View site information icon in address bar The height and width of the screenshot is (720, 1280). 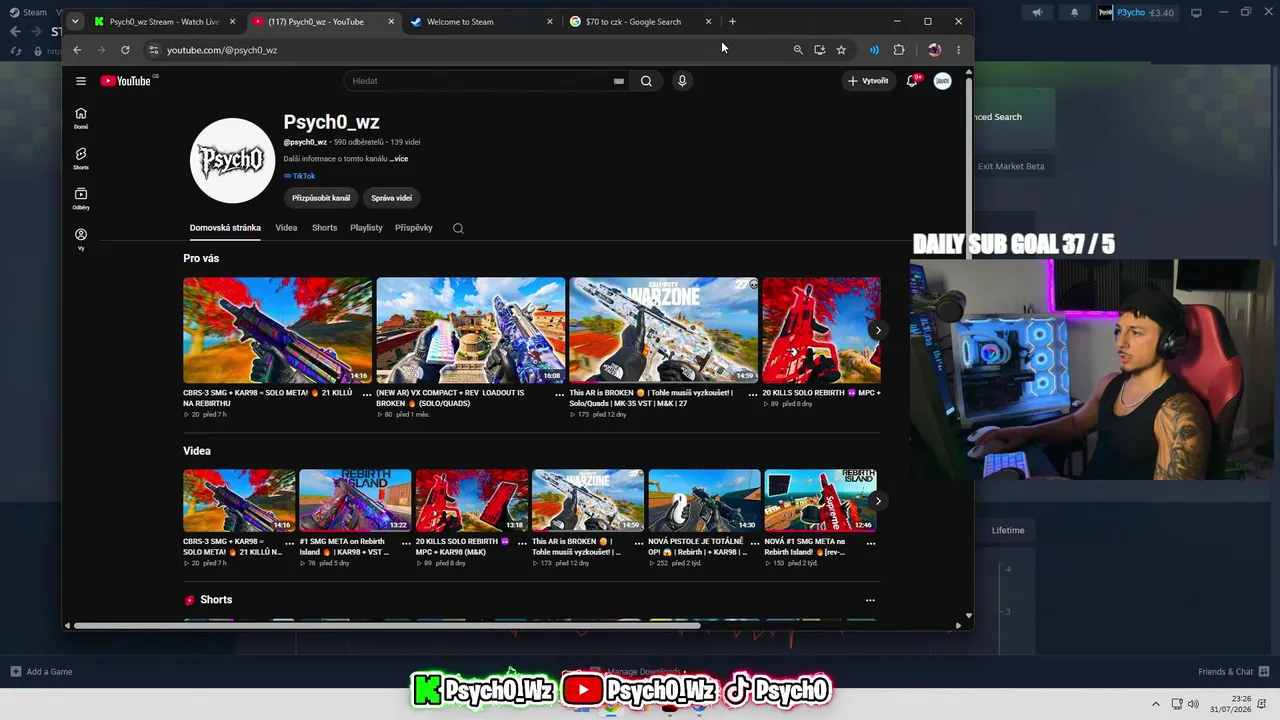153,50
